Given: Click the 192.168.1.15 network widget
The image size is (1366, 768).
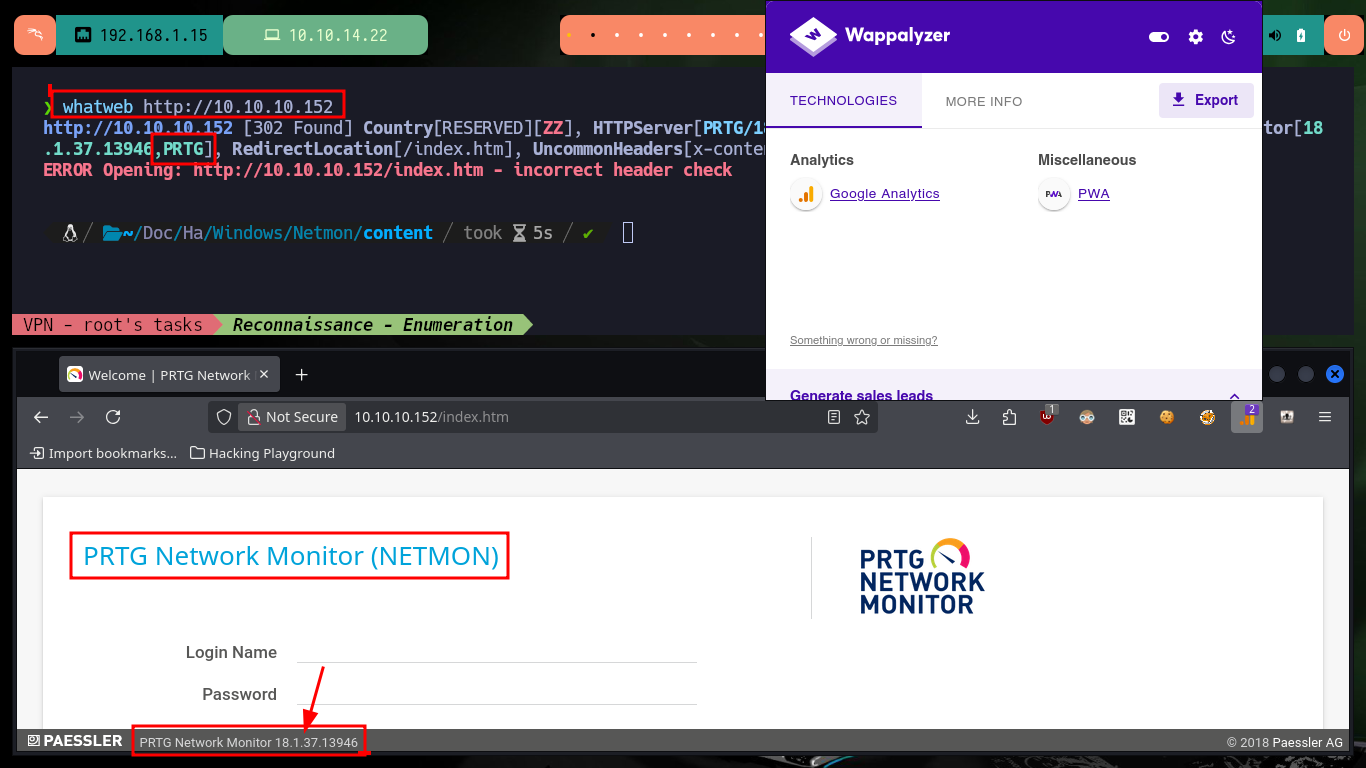Looking at the screenshot, I should (x=140, y=35).
